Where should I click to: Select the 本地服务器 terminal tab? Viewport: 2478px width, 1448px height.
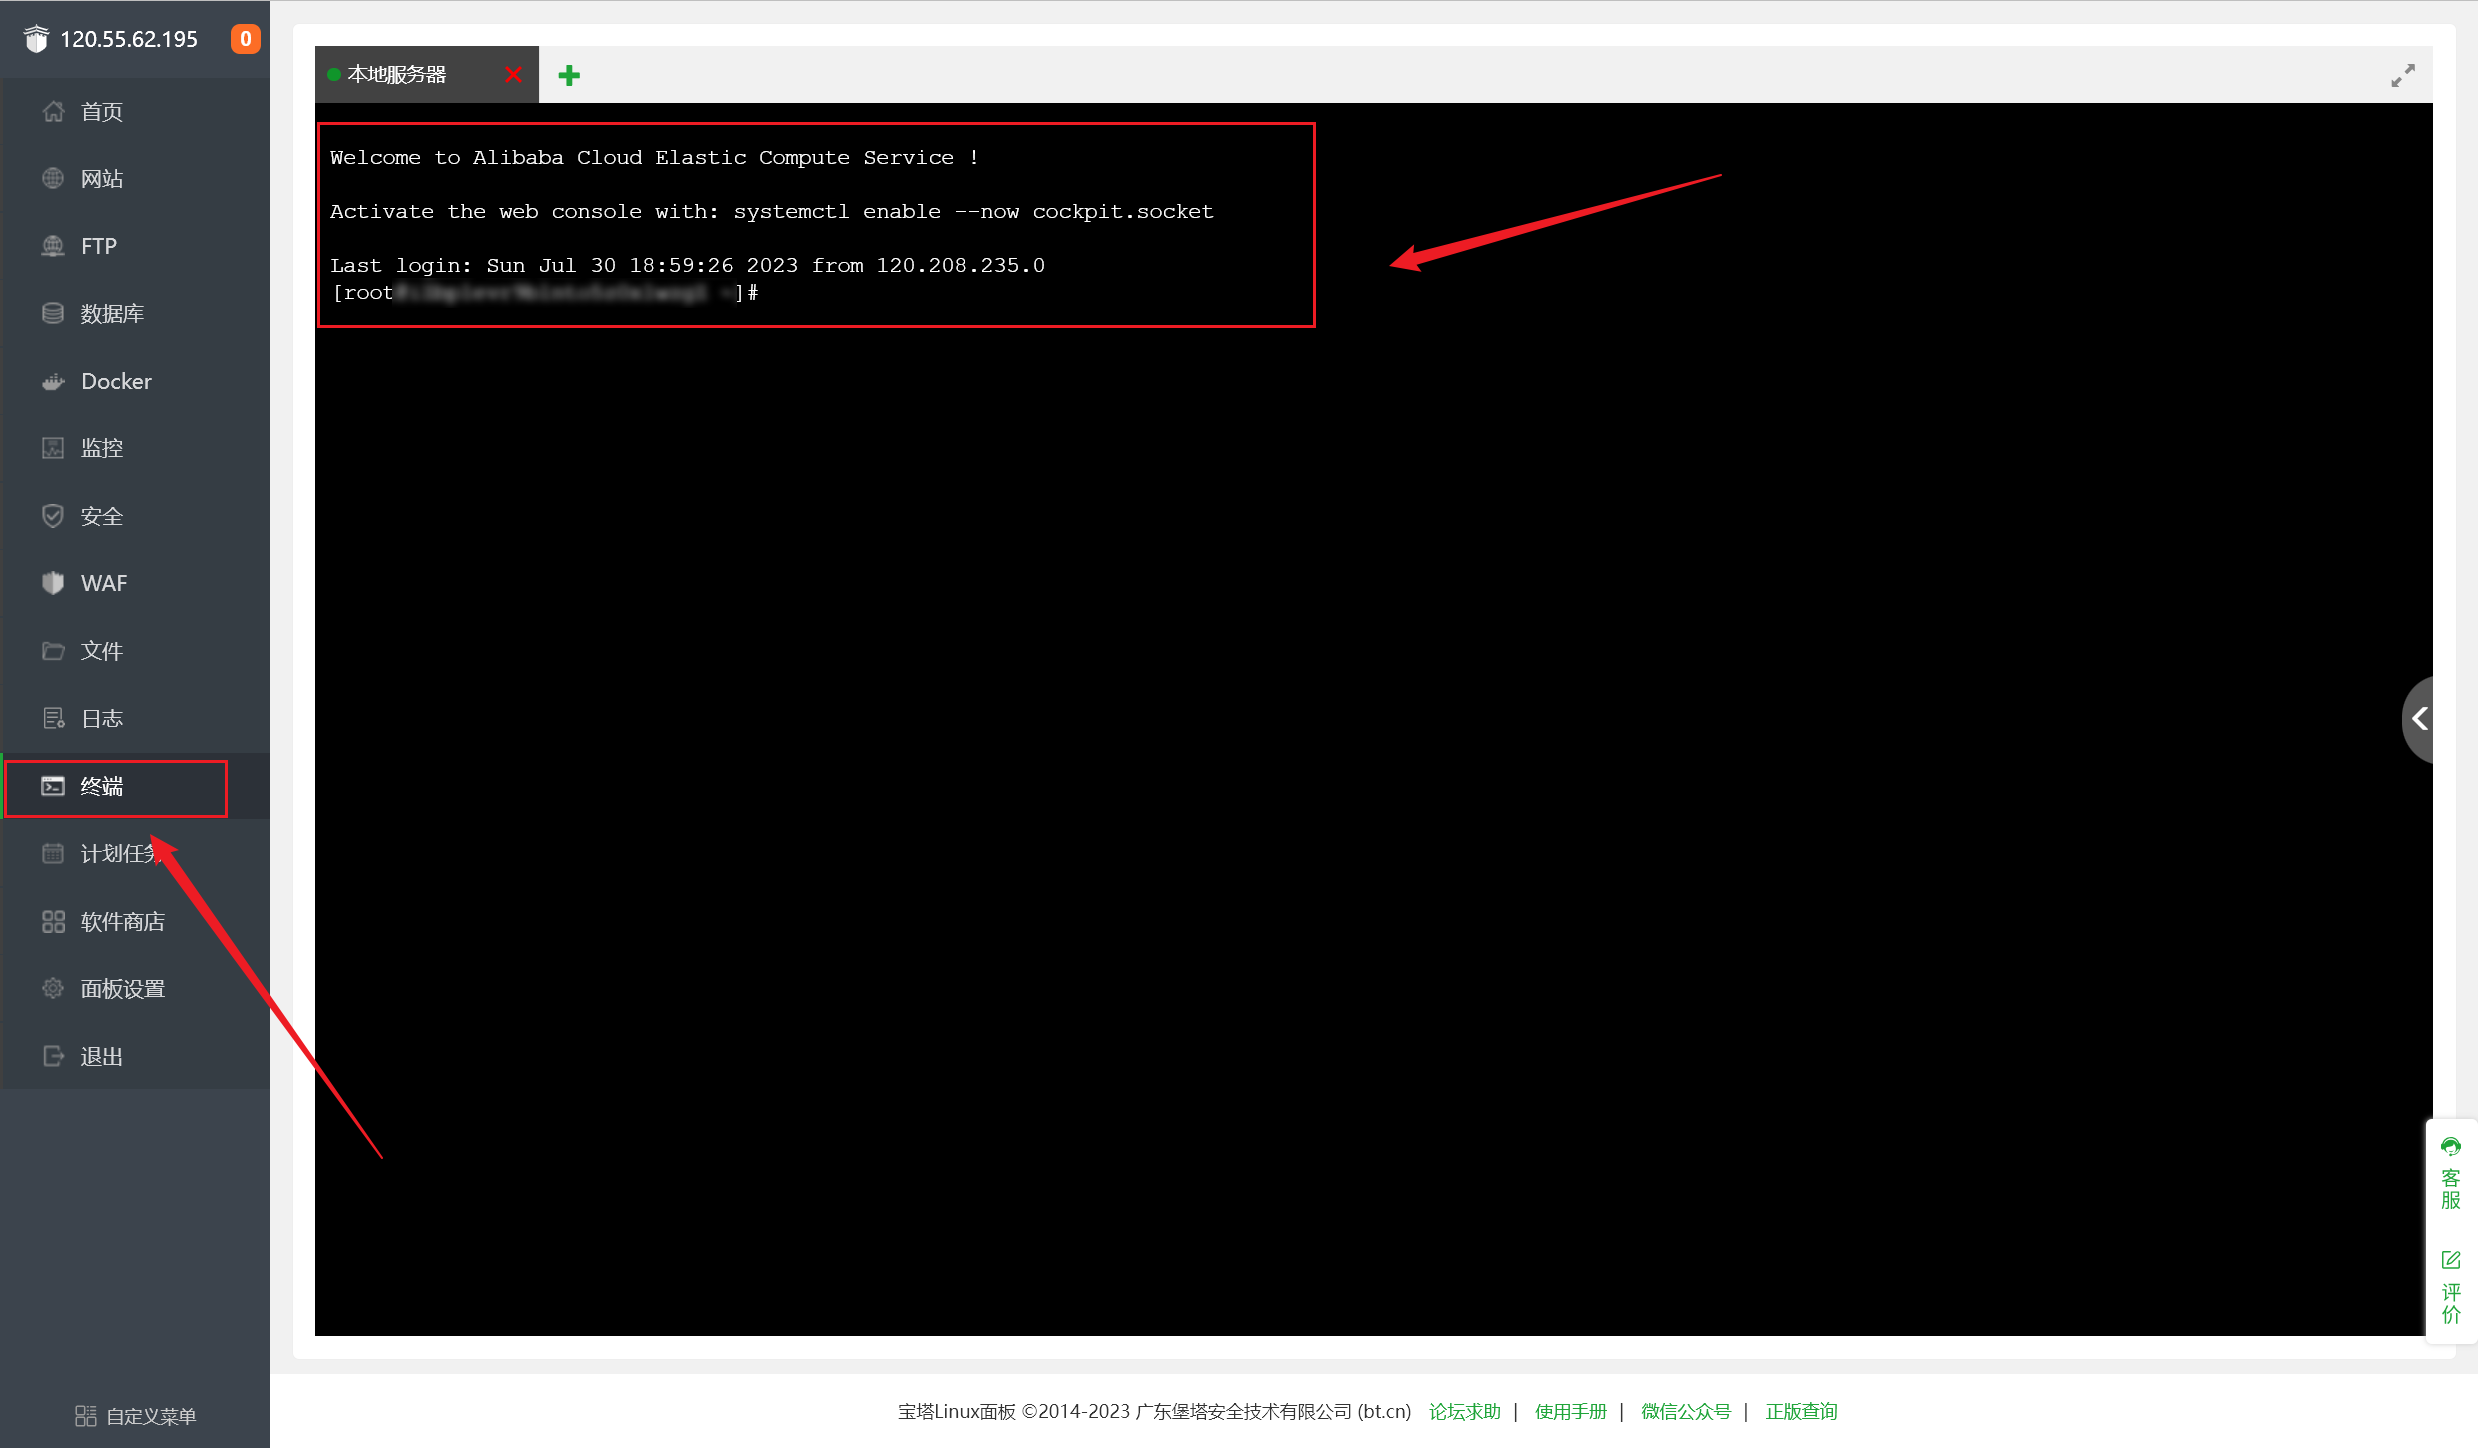[x=427, y=75]
